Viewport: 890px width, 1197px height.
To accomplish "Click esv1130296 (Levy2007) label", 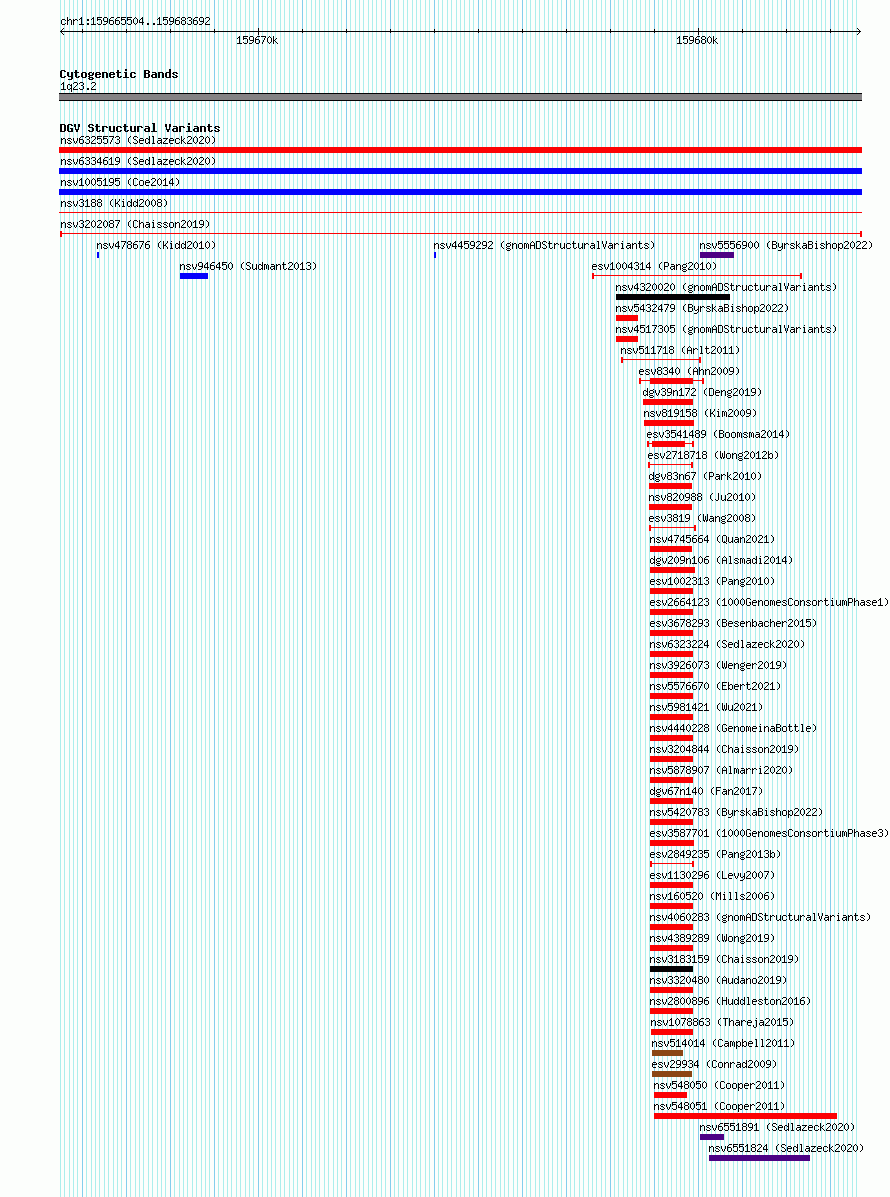I will pos(712,875).
